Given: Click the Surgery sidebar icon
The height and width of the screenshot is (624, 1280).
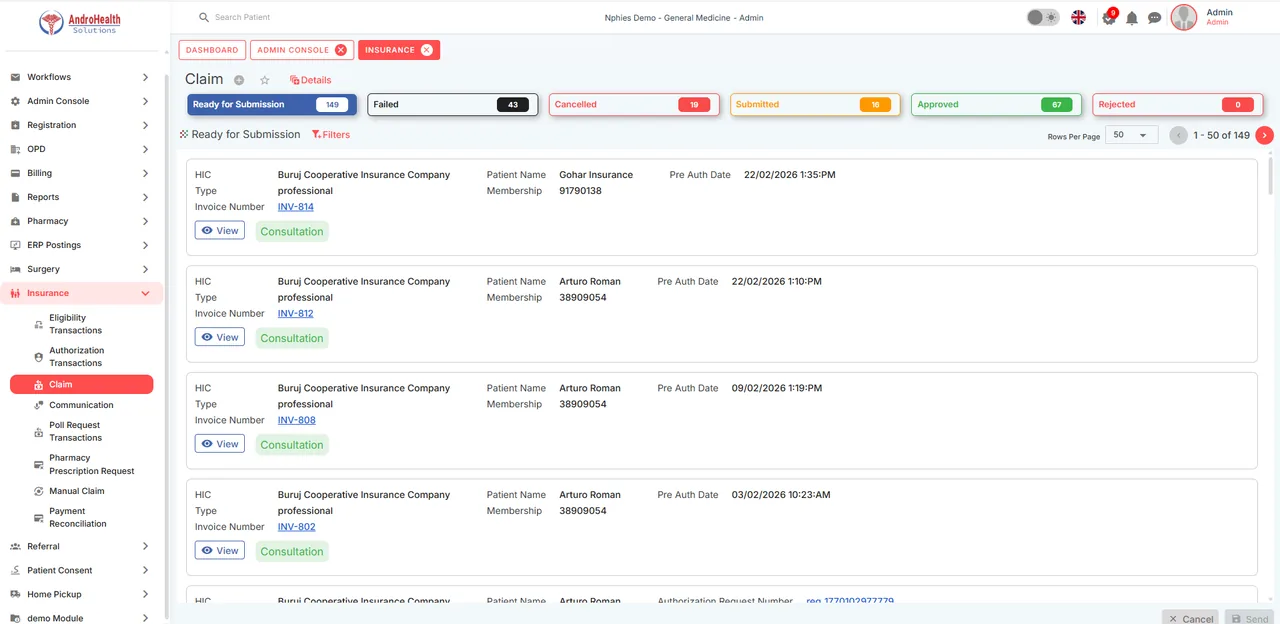Looking at the screenshot, I should point(15,269).
